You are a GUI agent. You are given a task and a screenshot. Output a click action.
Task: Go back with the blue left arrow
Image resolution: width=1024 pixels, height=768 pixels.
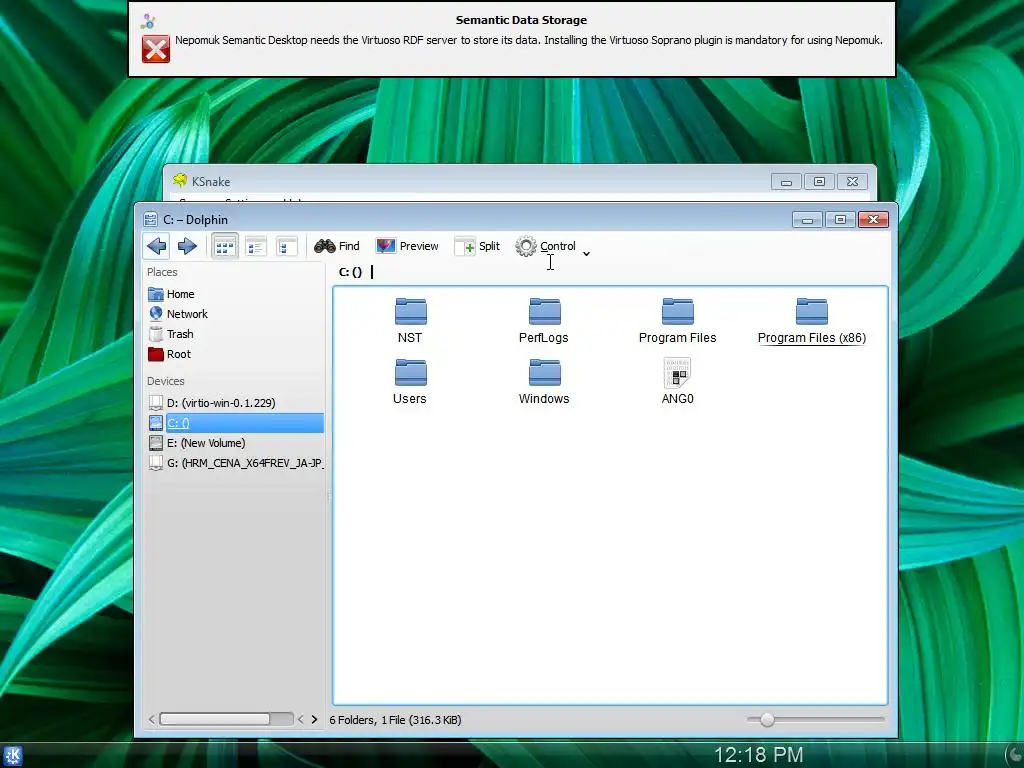(x=157, y=246)
